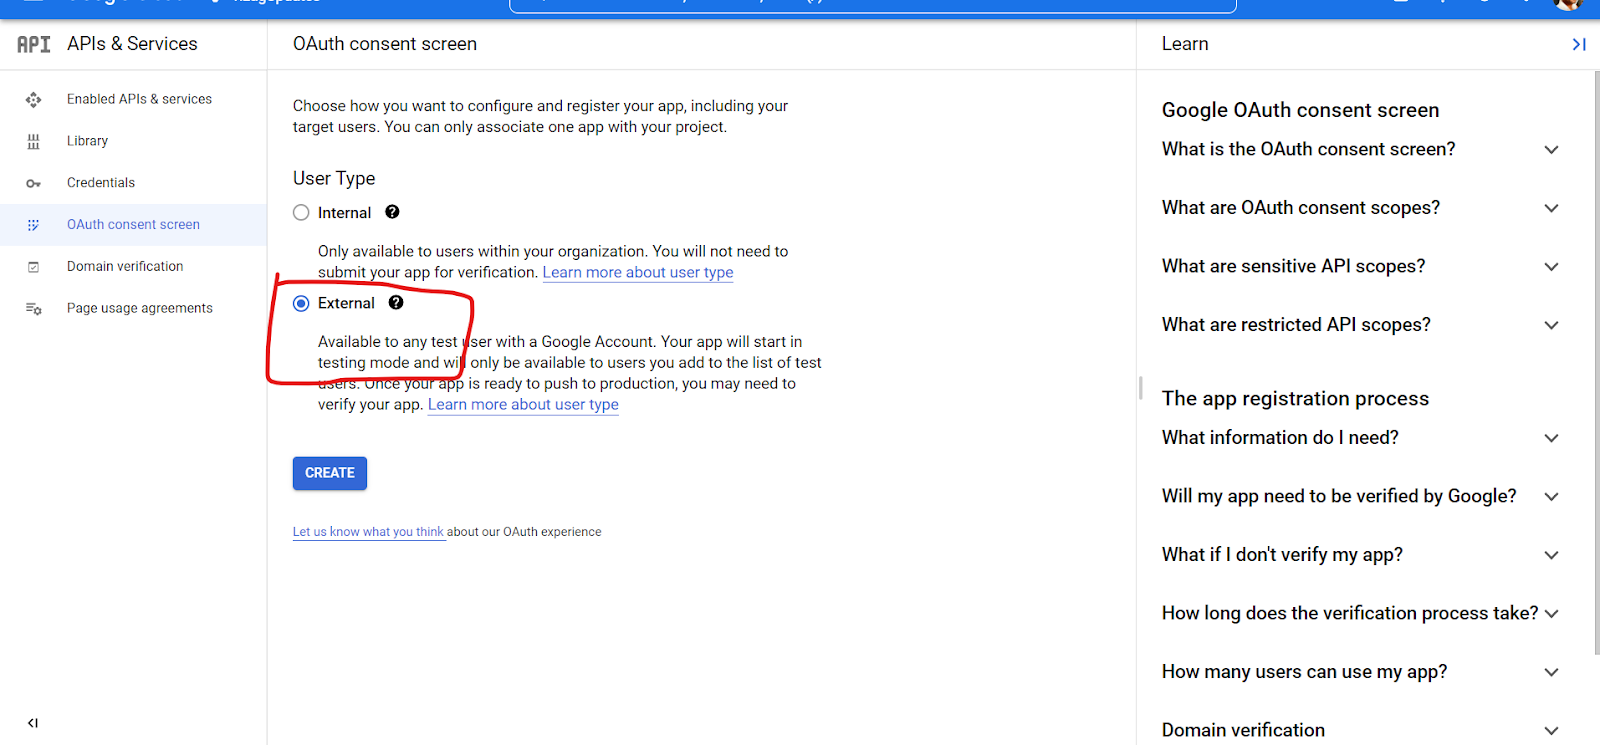
Task: Click "Google OAuth consent screen" heading
Action: point(1301,110)
